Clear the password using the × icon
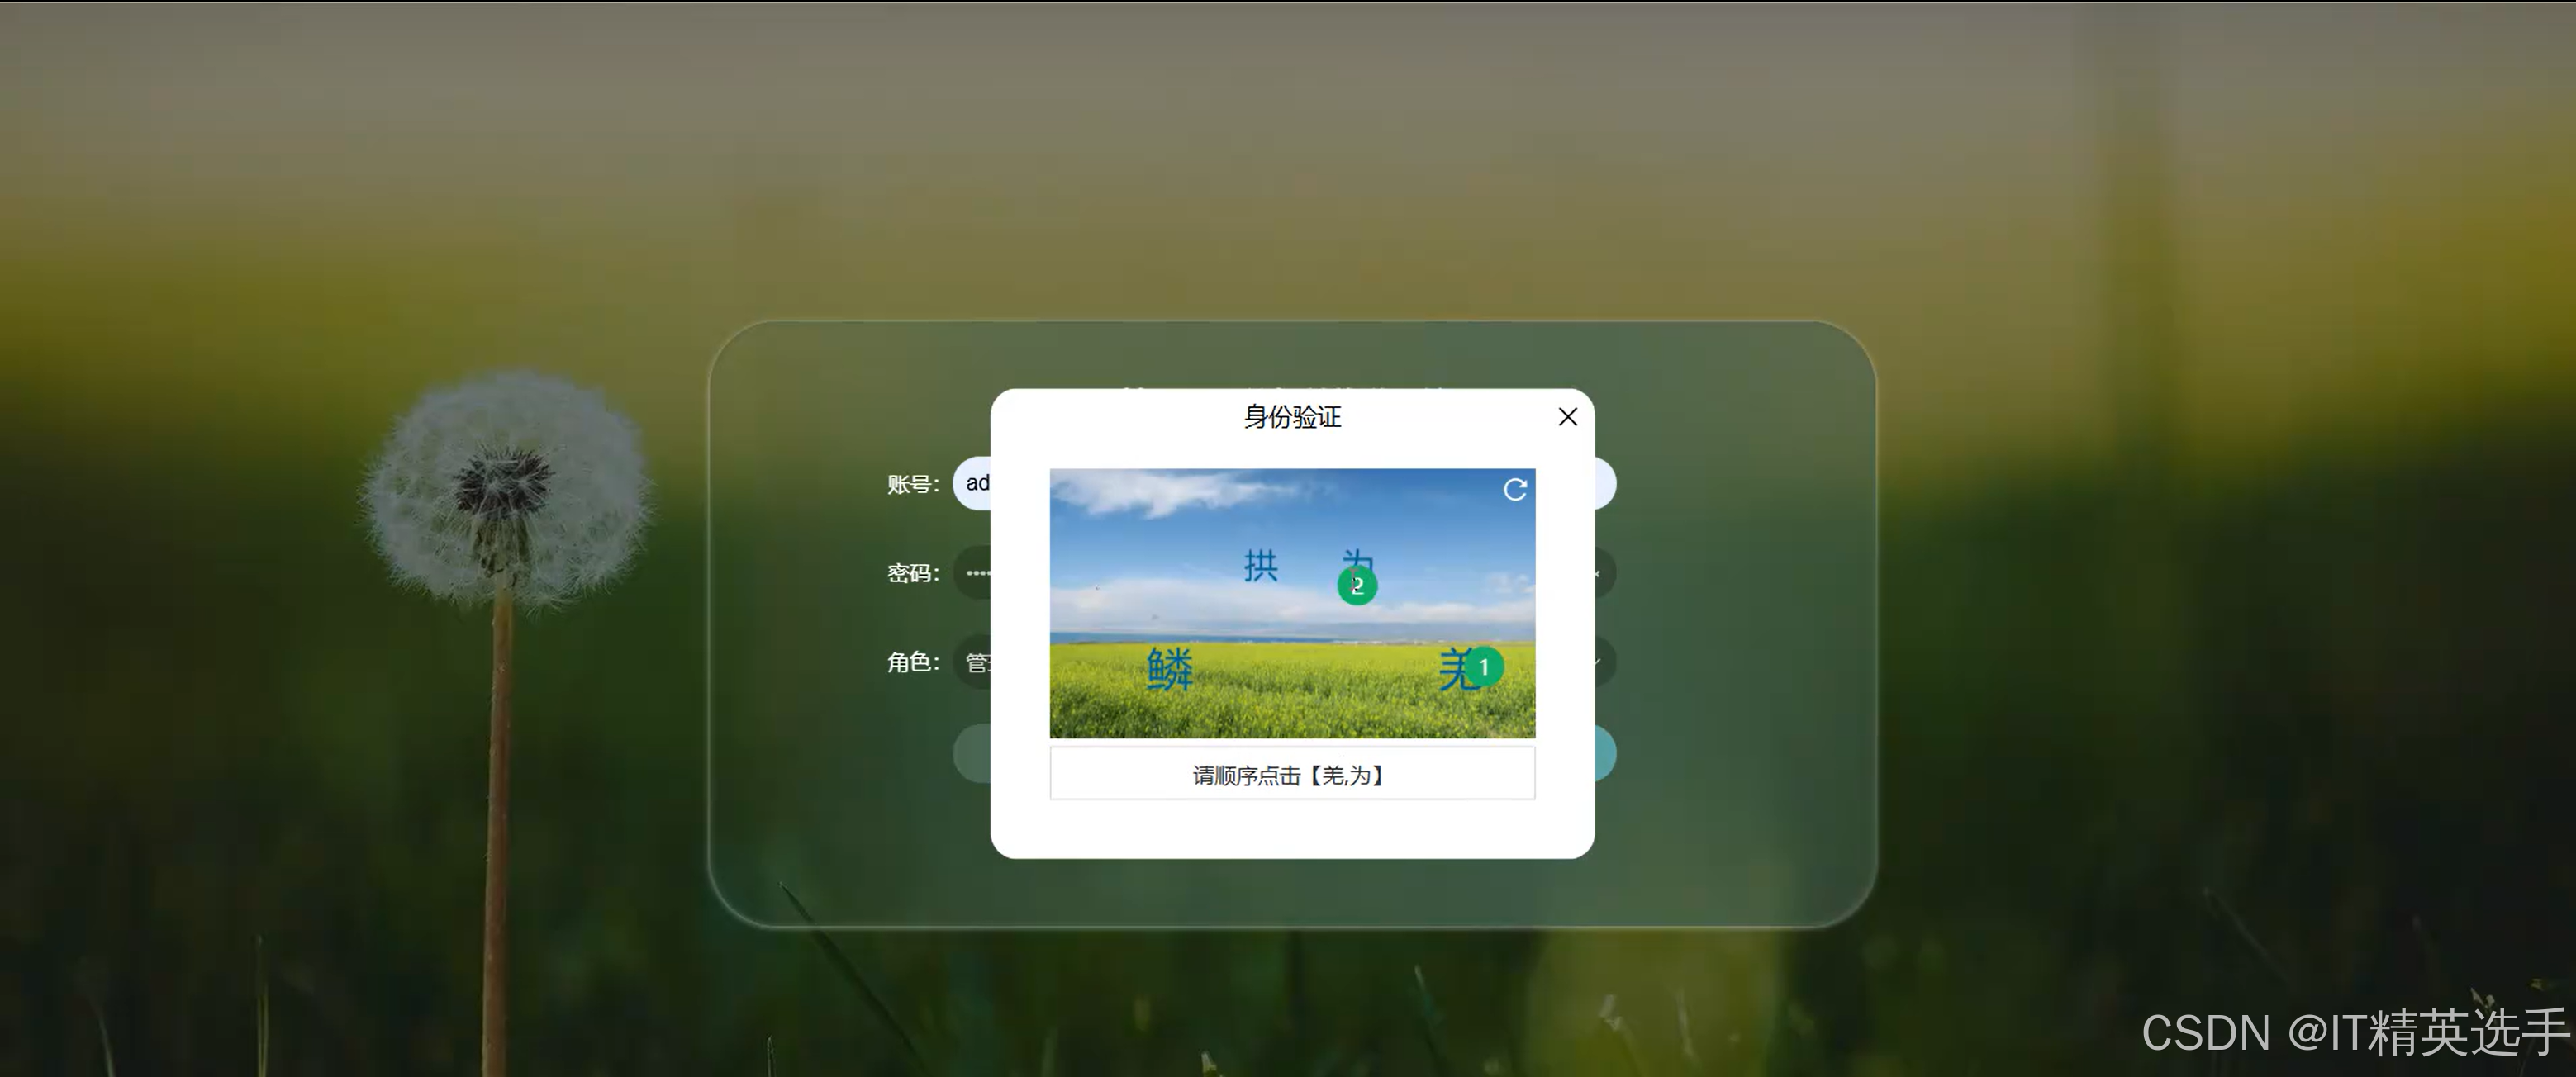Image resolution: width=2576 pixels, height=1077 pixels. click(x=1597, y=573)
